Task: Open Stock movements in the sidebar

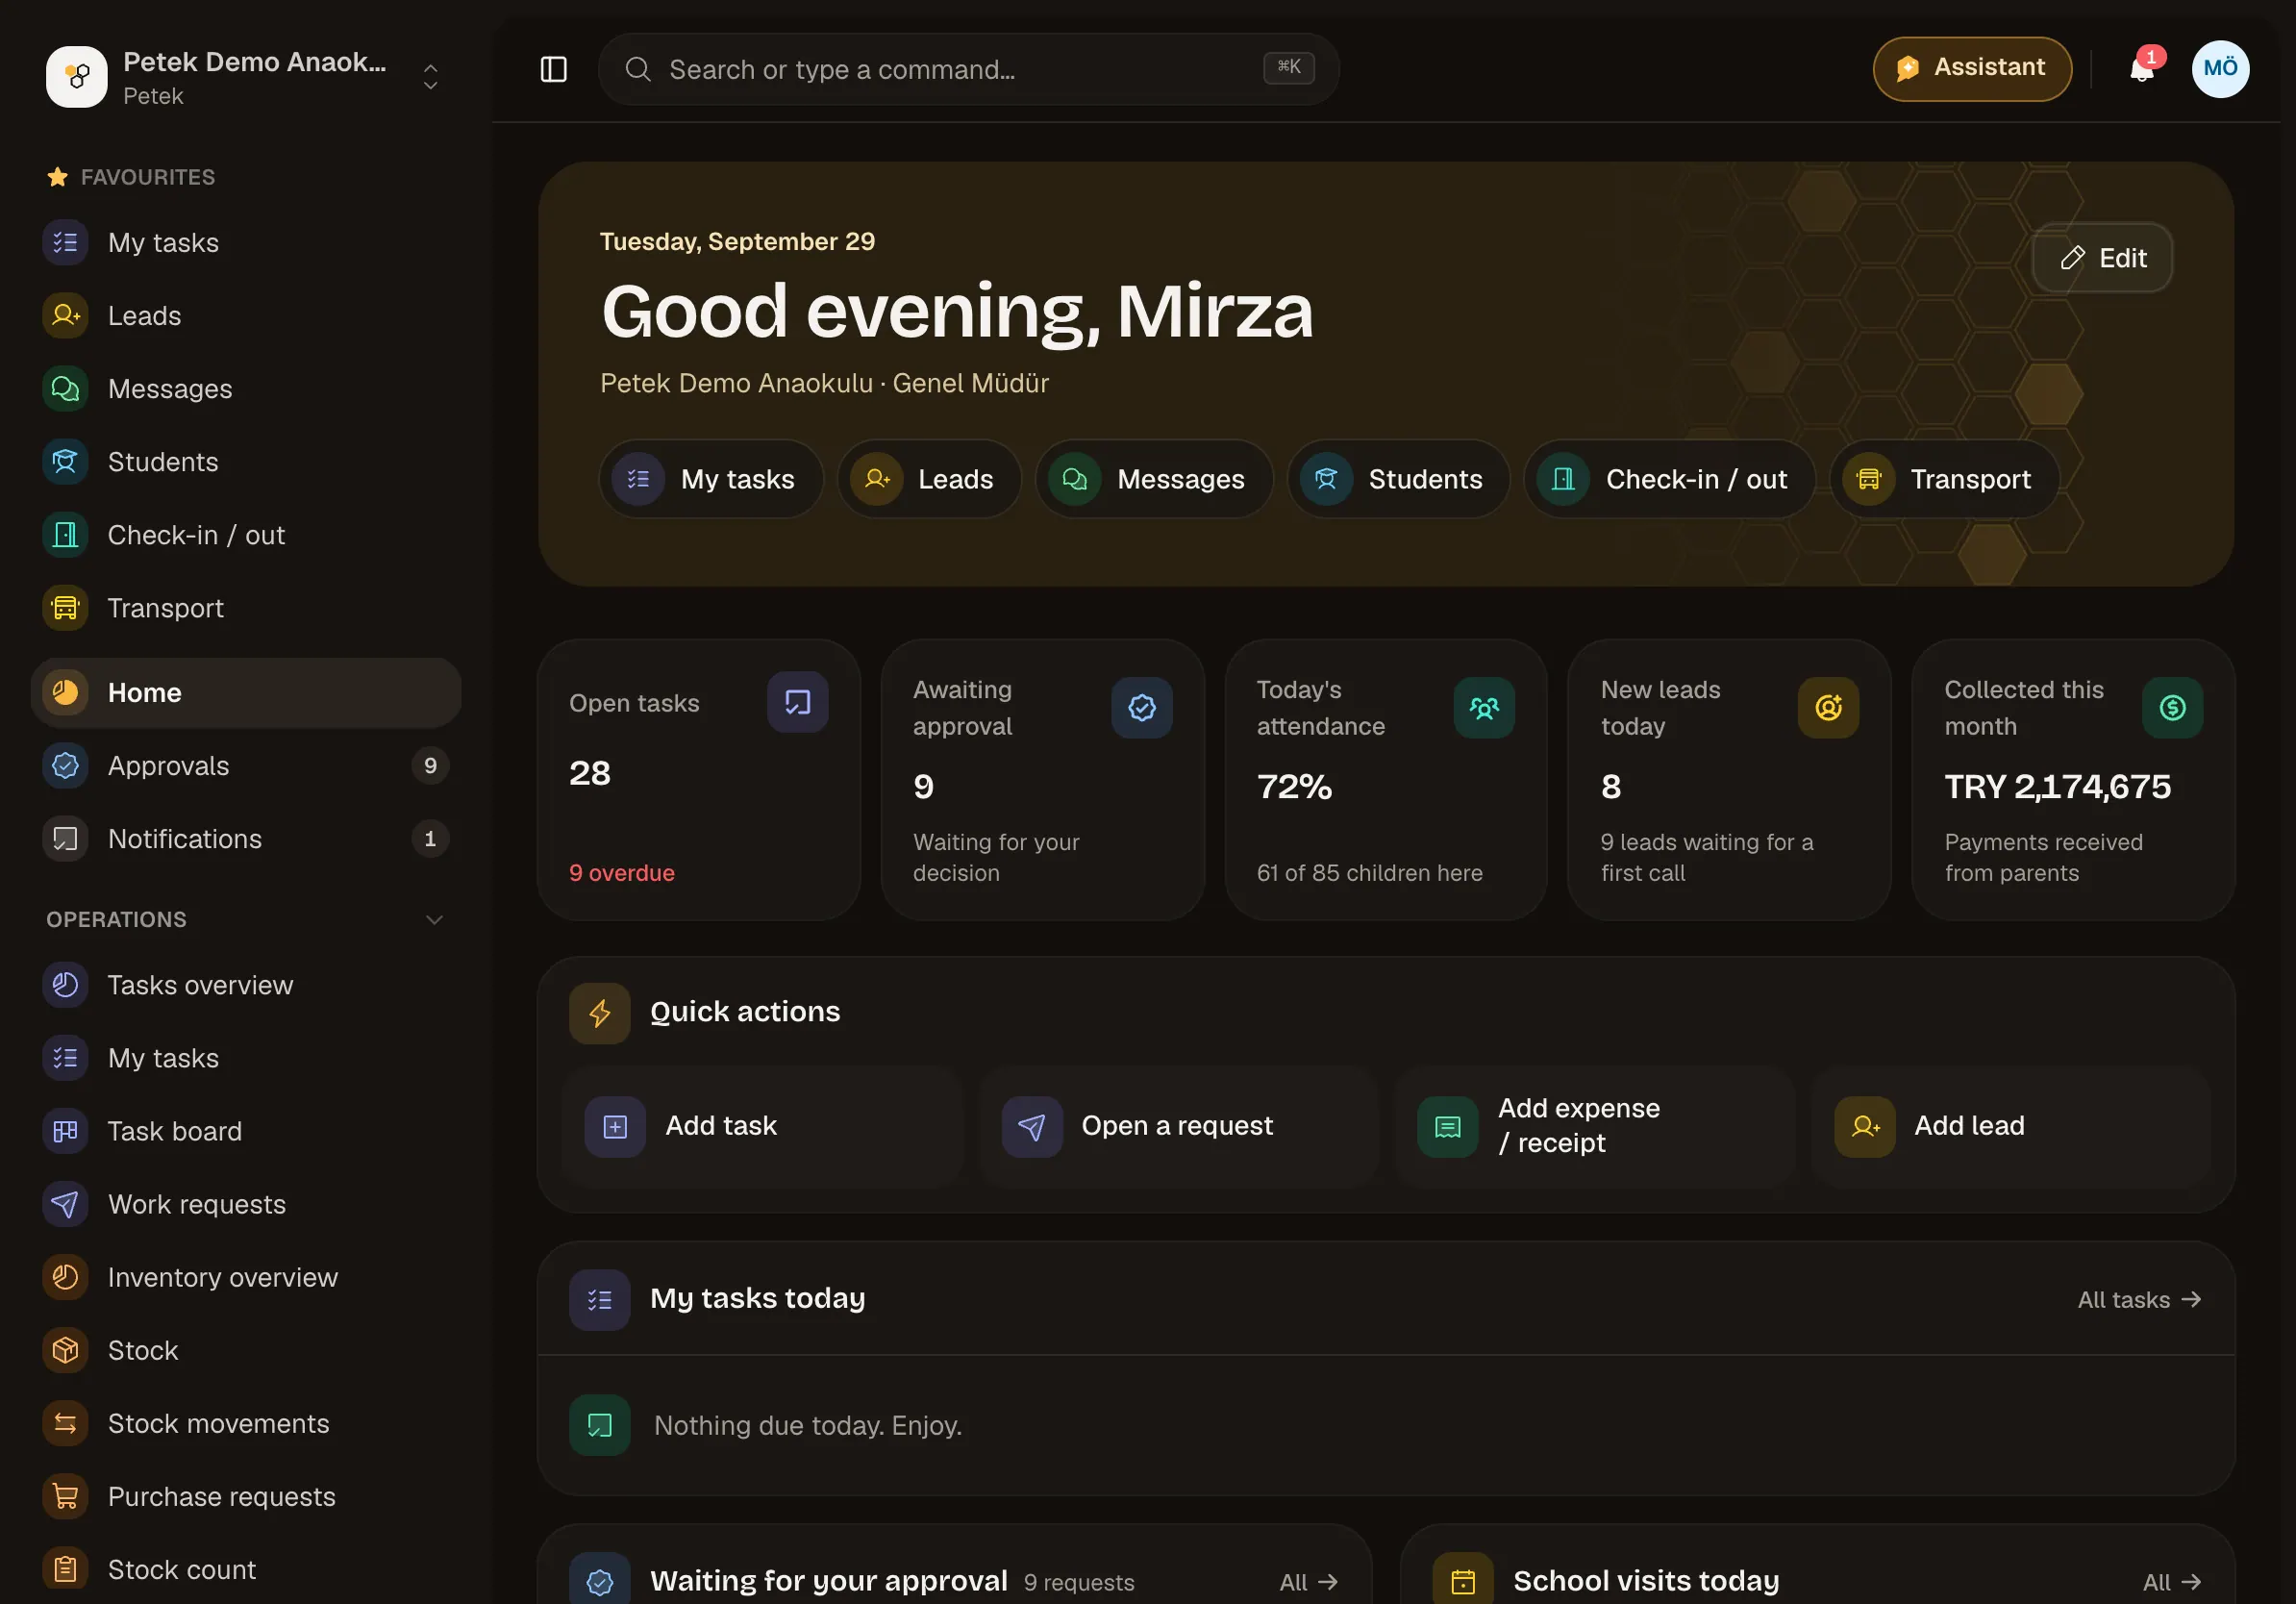Action: (x=246, y=1423)
